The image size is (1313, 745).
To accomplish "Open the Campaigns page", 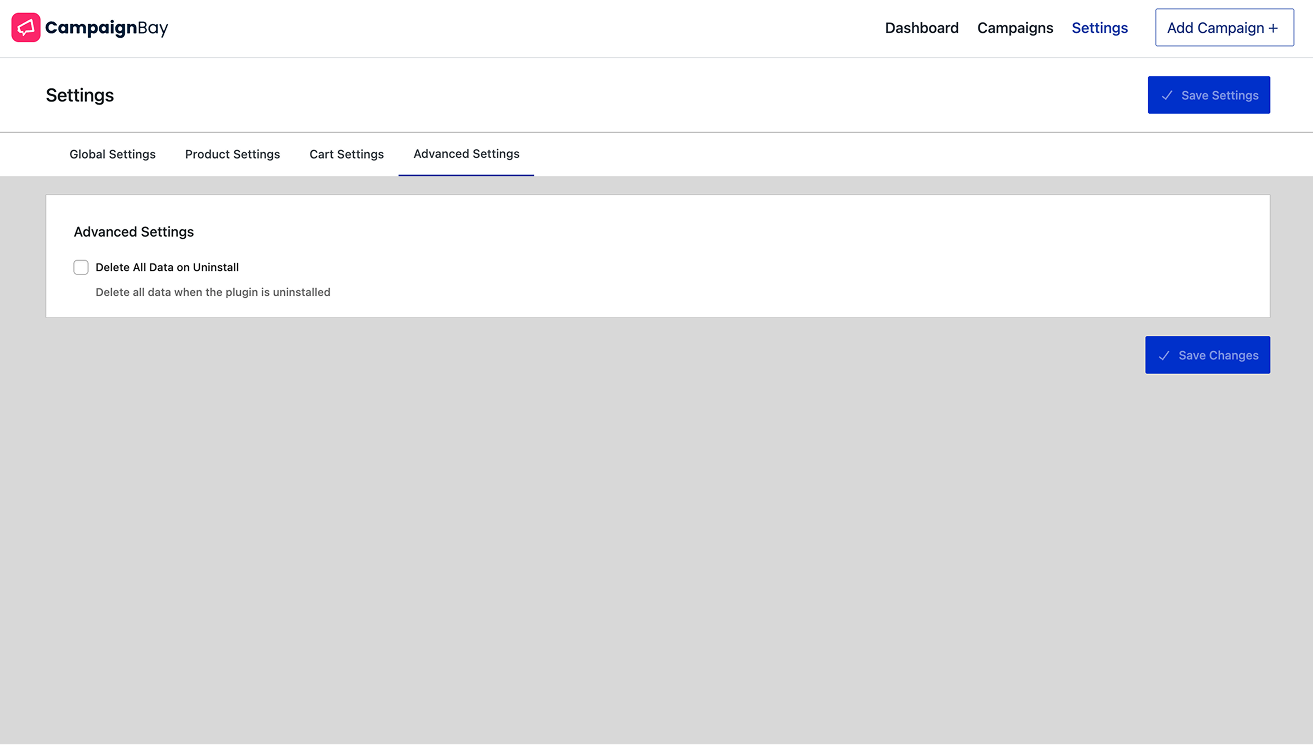I will point(1015,28).
